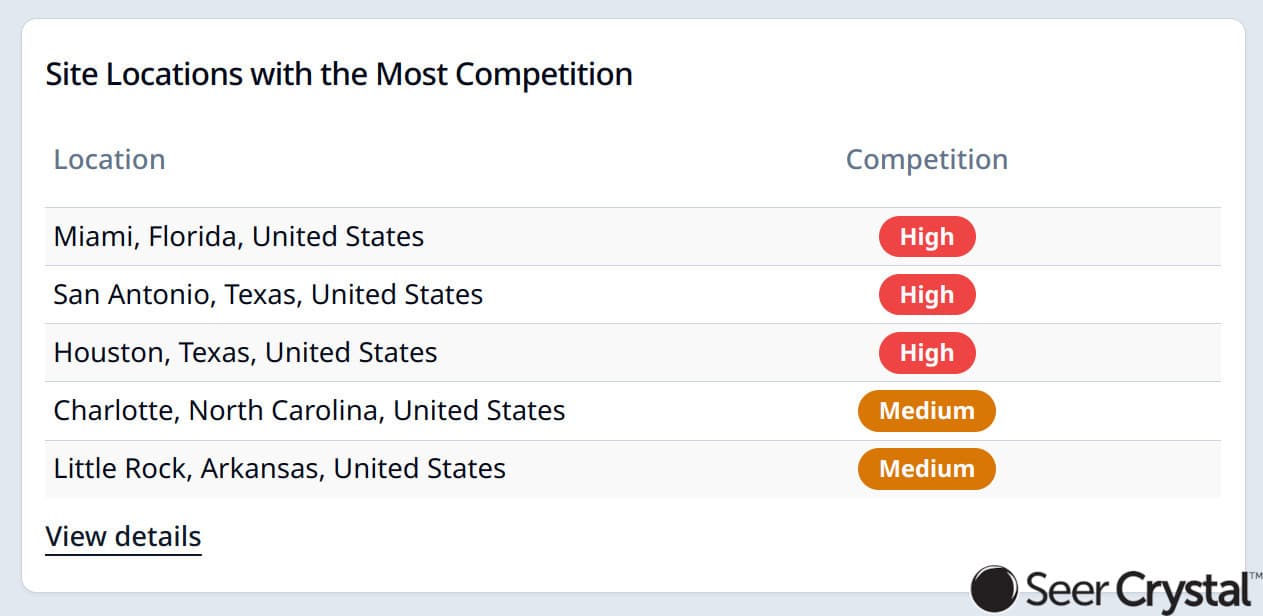Select the Medium badge for Little Rock
The height and width of the screenshot is (616, 1263).
pos(927,469)
